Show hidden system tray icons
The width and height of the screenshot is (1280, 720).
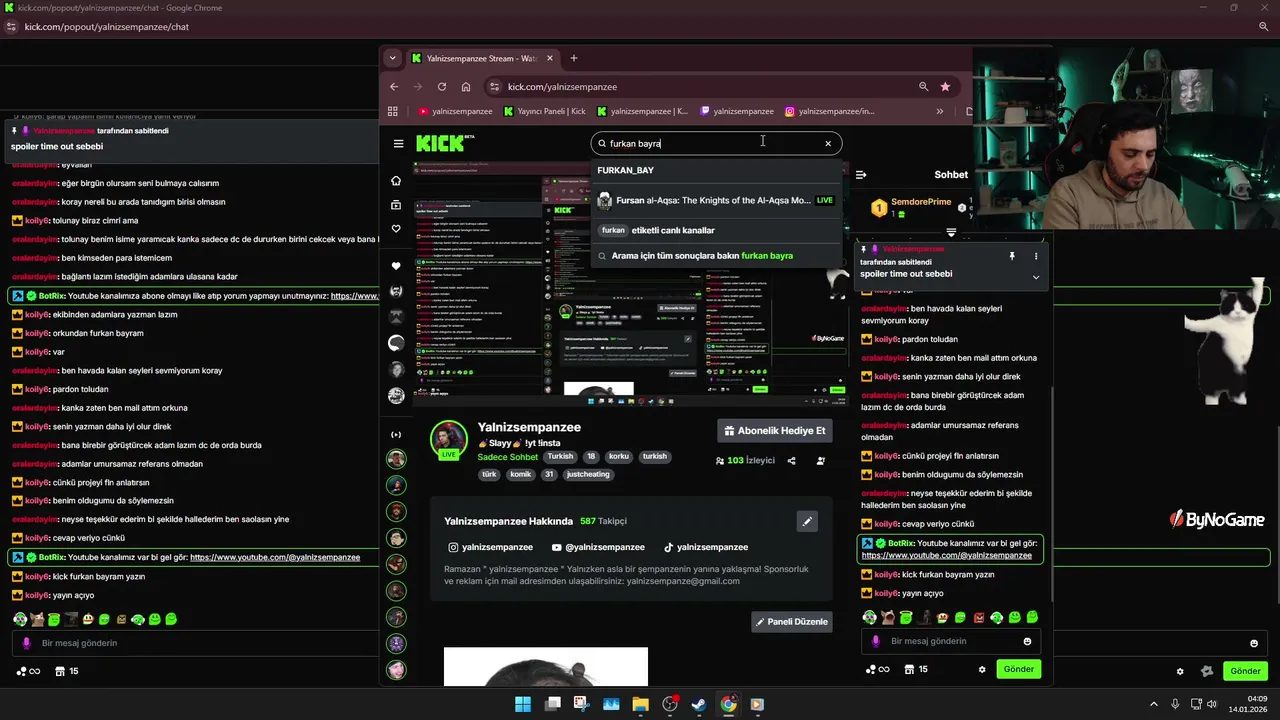(1153, 704)
